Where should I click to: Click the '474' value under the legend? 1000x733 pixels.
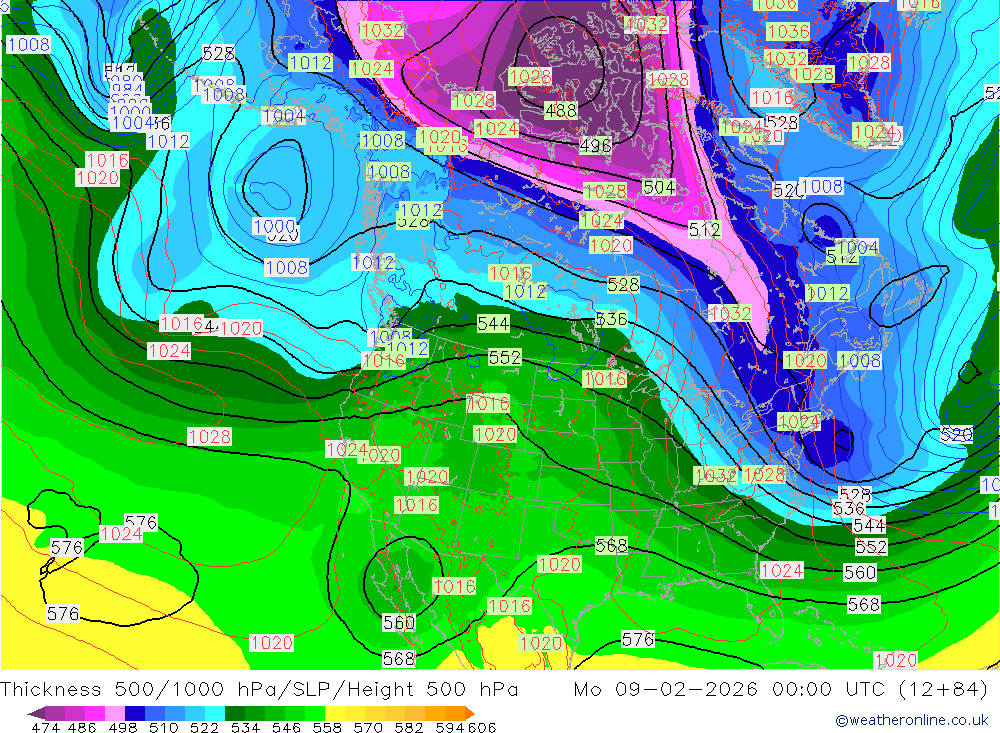pos(46,728)
